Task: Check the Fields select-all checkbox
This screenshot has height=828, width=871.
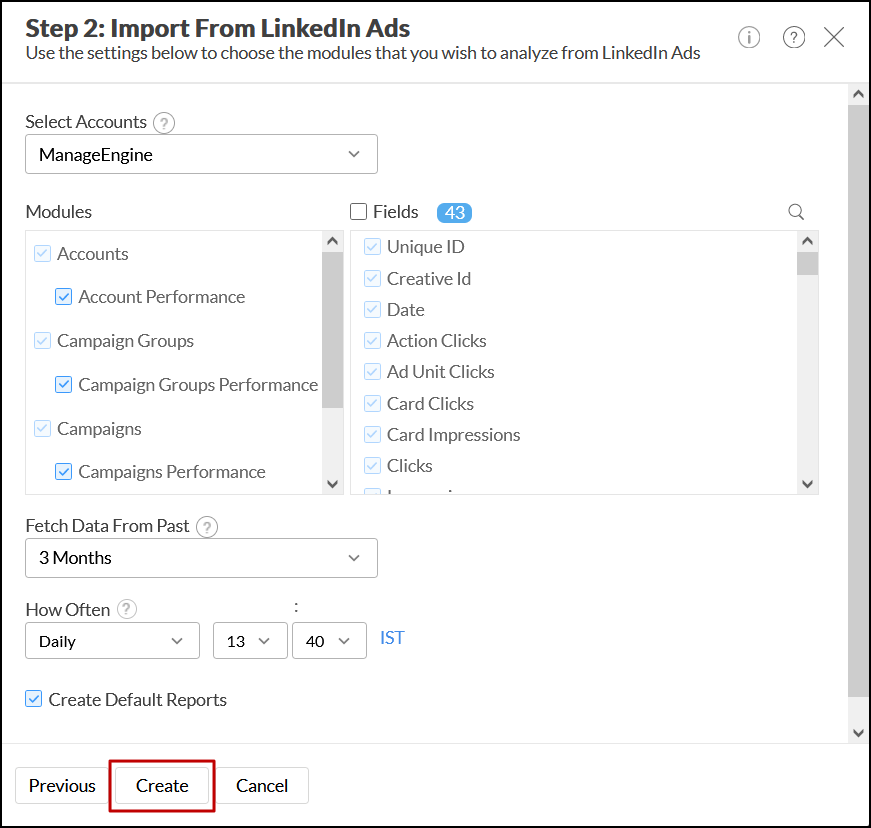Action: (x=358, y=212)
